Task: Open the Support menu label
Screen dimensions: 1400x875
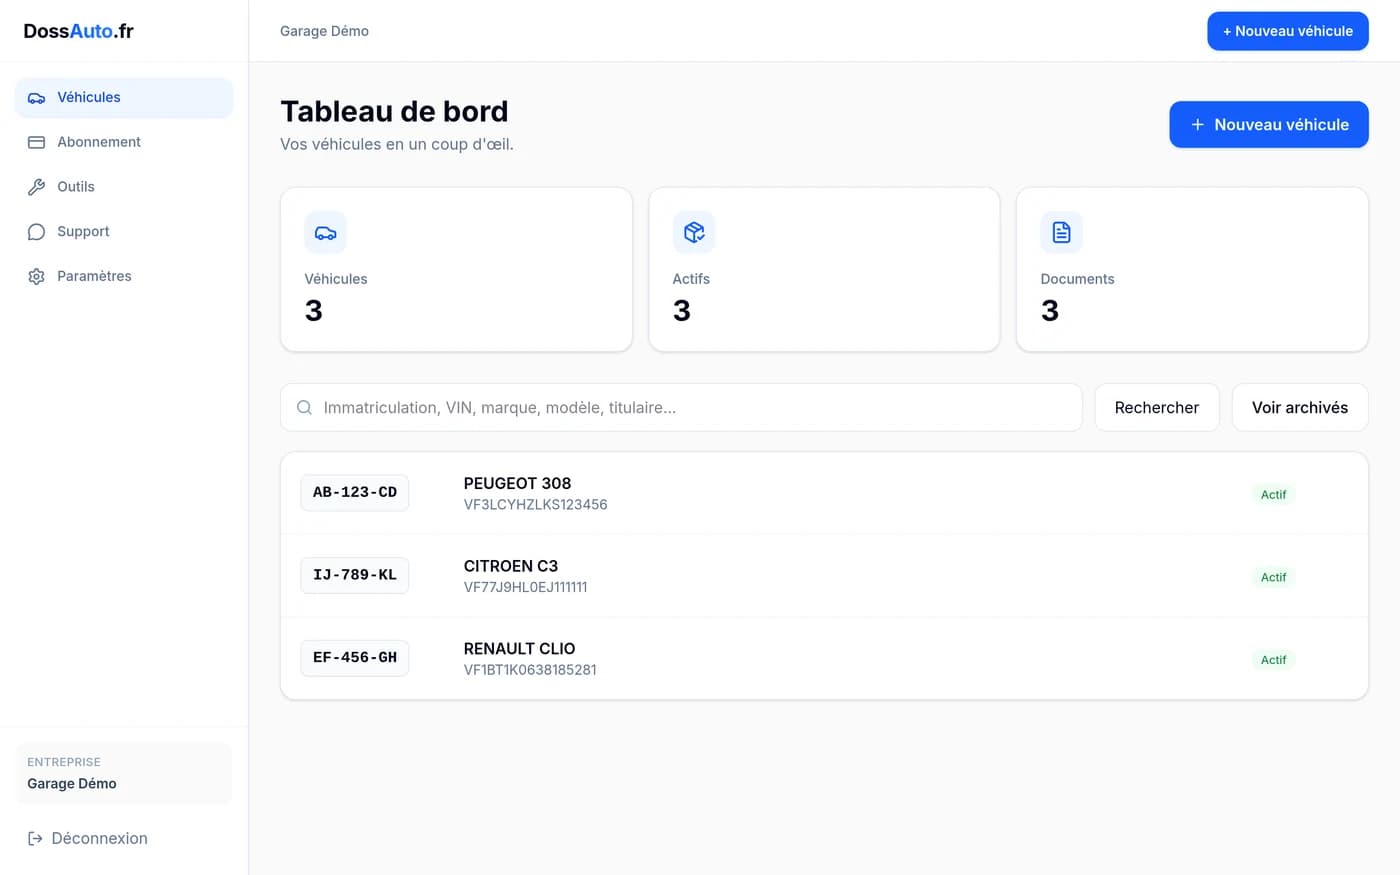Action: pyautogui.click(x=83, y=232)
